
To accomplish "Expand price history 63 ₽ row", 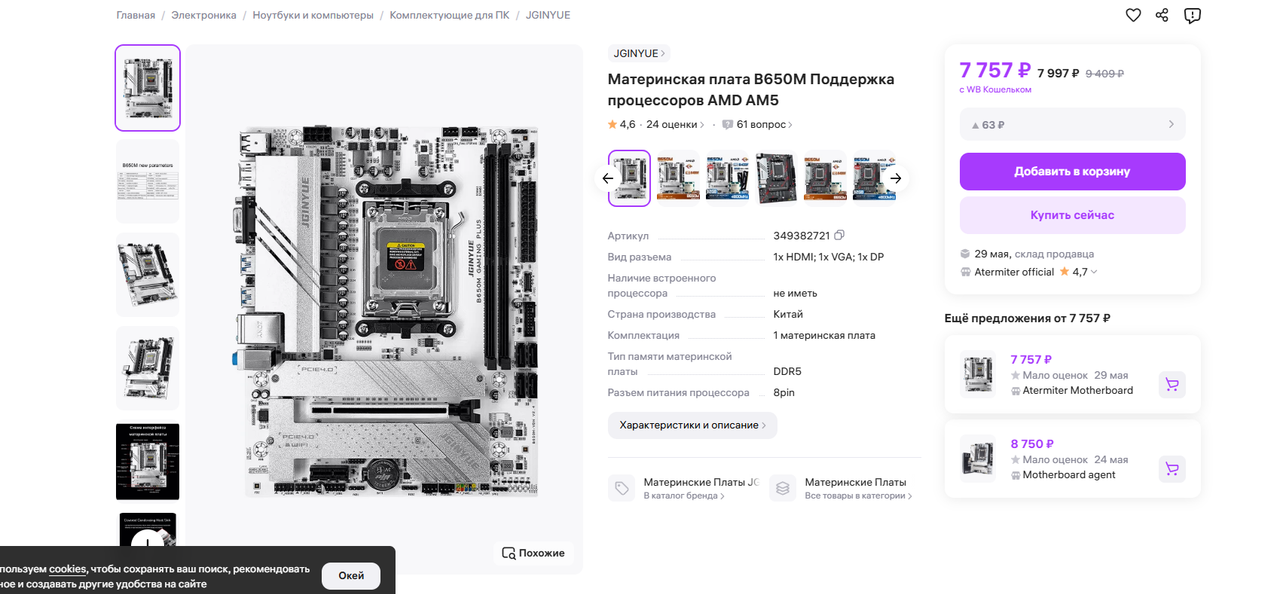I will tap(1072, 124).
